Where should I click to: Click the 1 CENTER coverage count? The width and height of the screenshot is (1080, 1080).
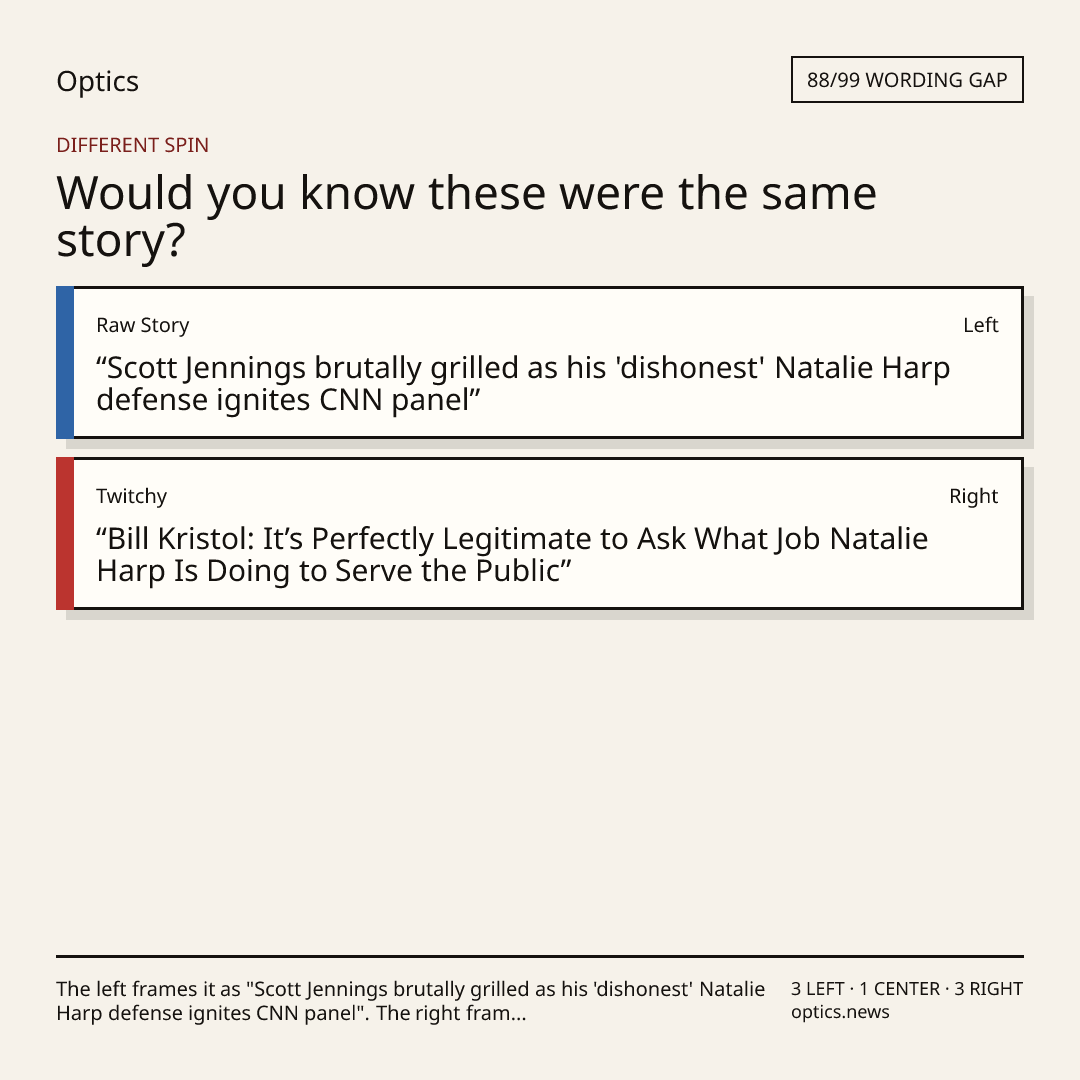point(900,989)
